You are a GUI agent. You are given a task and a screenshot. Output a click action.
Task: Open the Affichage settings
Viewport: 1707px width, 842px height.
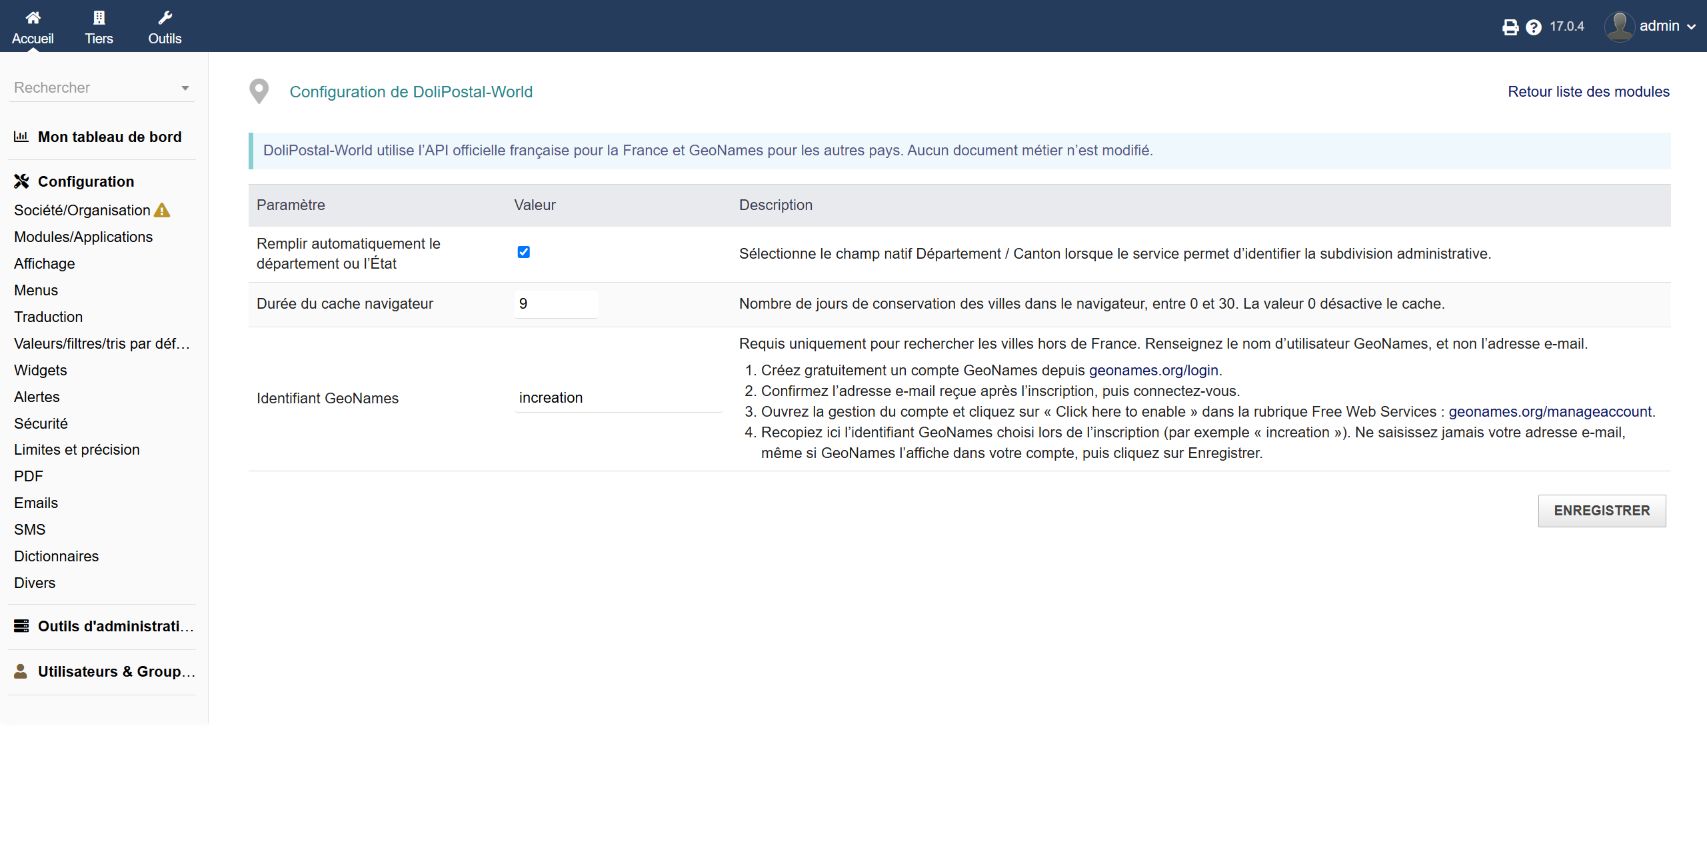coord(44,264)
